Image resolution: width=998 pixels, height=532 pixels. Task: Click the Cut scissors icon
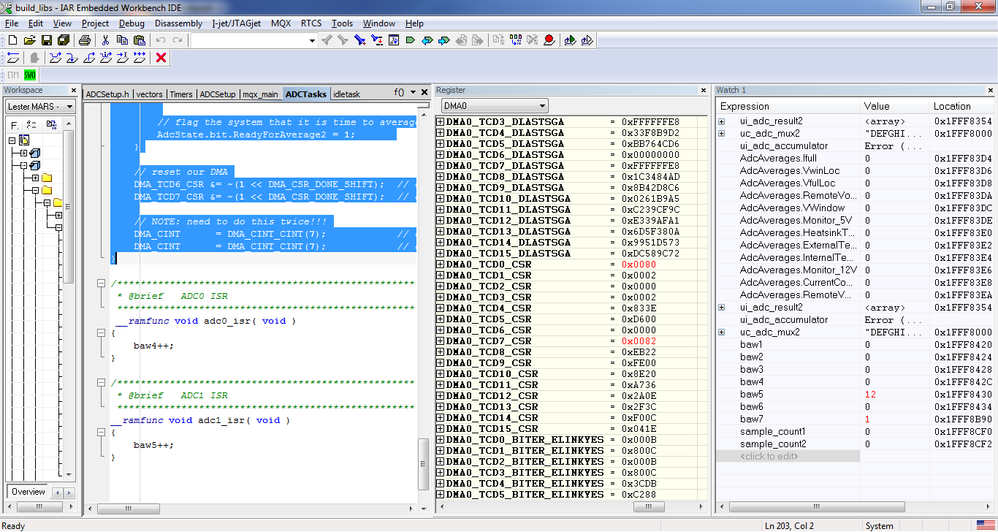pos(106,40)
